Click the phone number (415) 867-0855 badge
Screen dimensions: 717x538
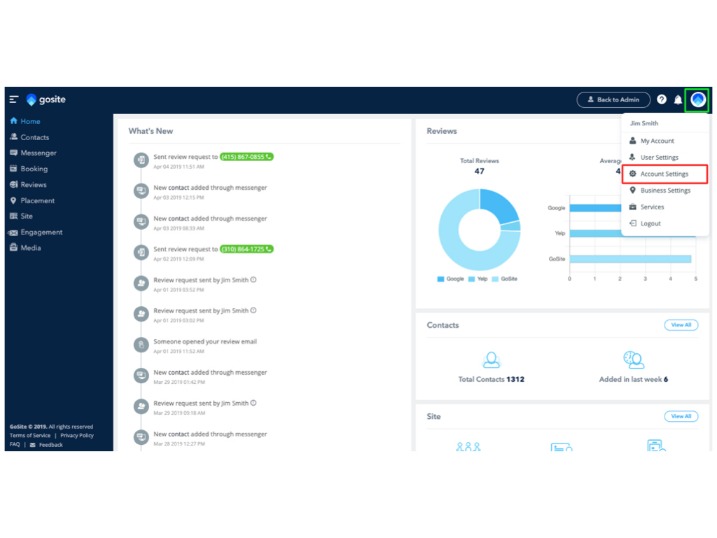point(246,157)
